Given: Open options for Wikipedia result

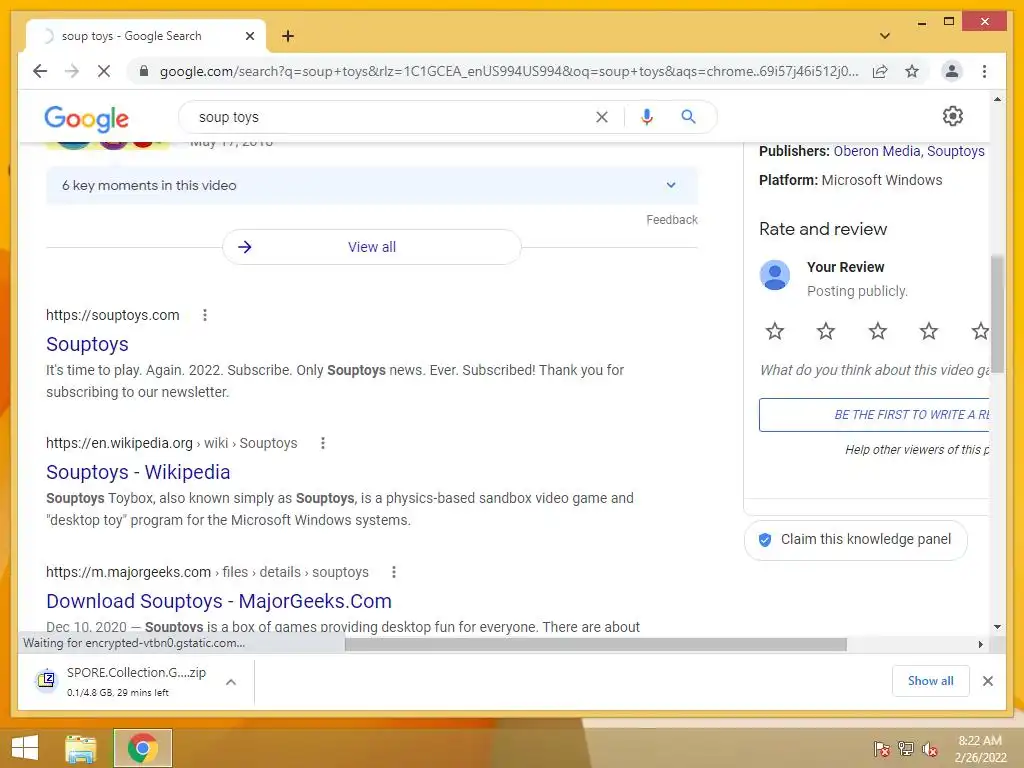Looking at the screenshot, I should [323, 443].
